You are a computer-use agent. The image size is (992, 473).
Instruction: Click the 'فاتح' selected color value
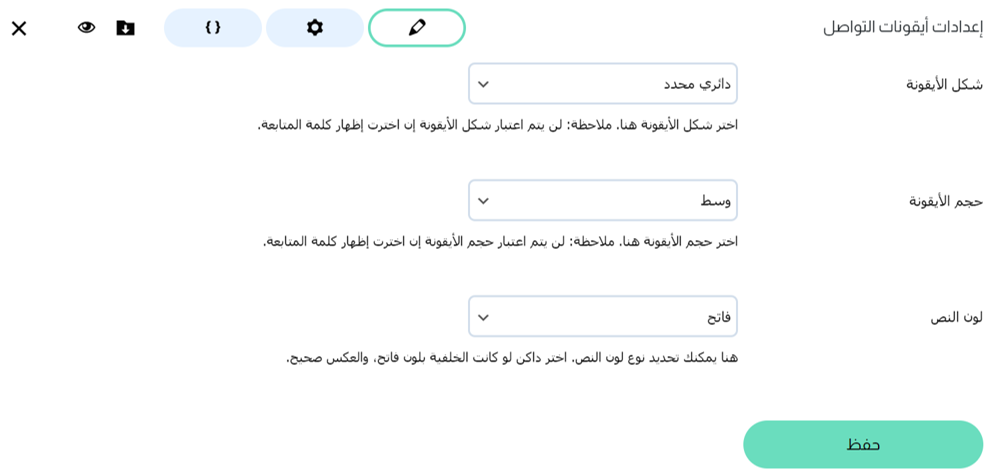[719, 317]
